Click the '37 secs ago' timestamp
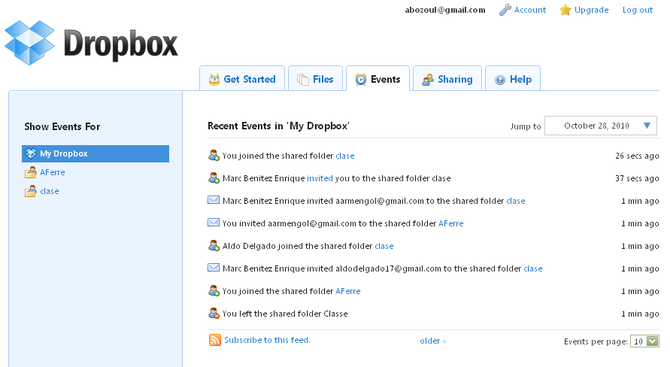This screenshot has height=367, width=670. tap(637, 179)
